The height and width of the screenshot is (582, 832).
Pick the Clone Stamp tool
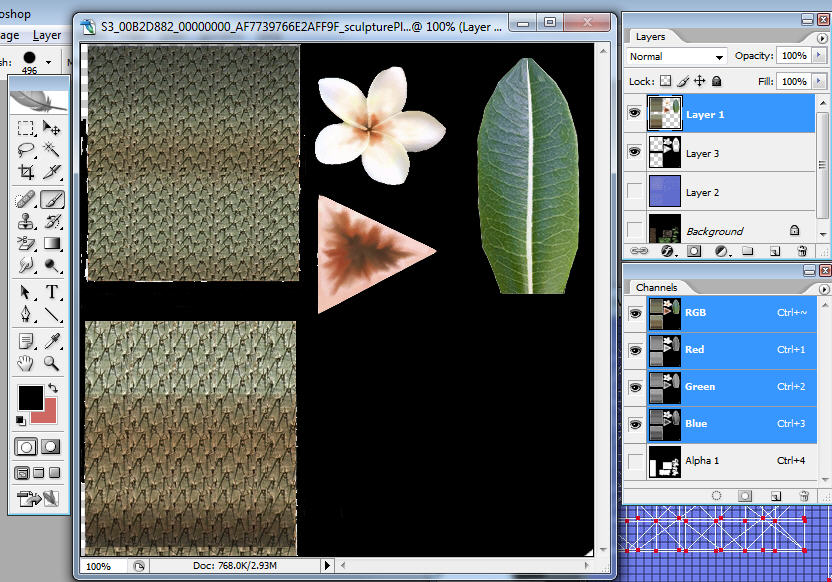pos(27,221)
